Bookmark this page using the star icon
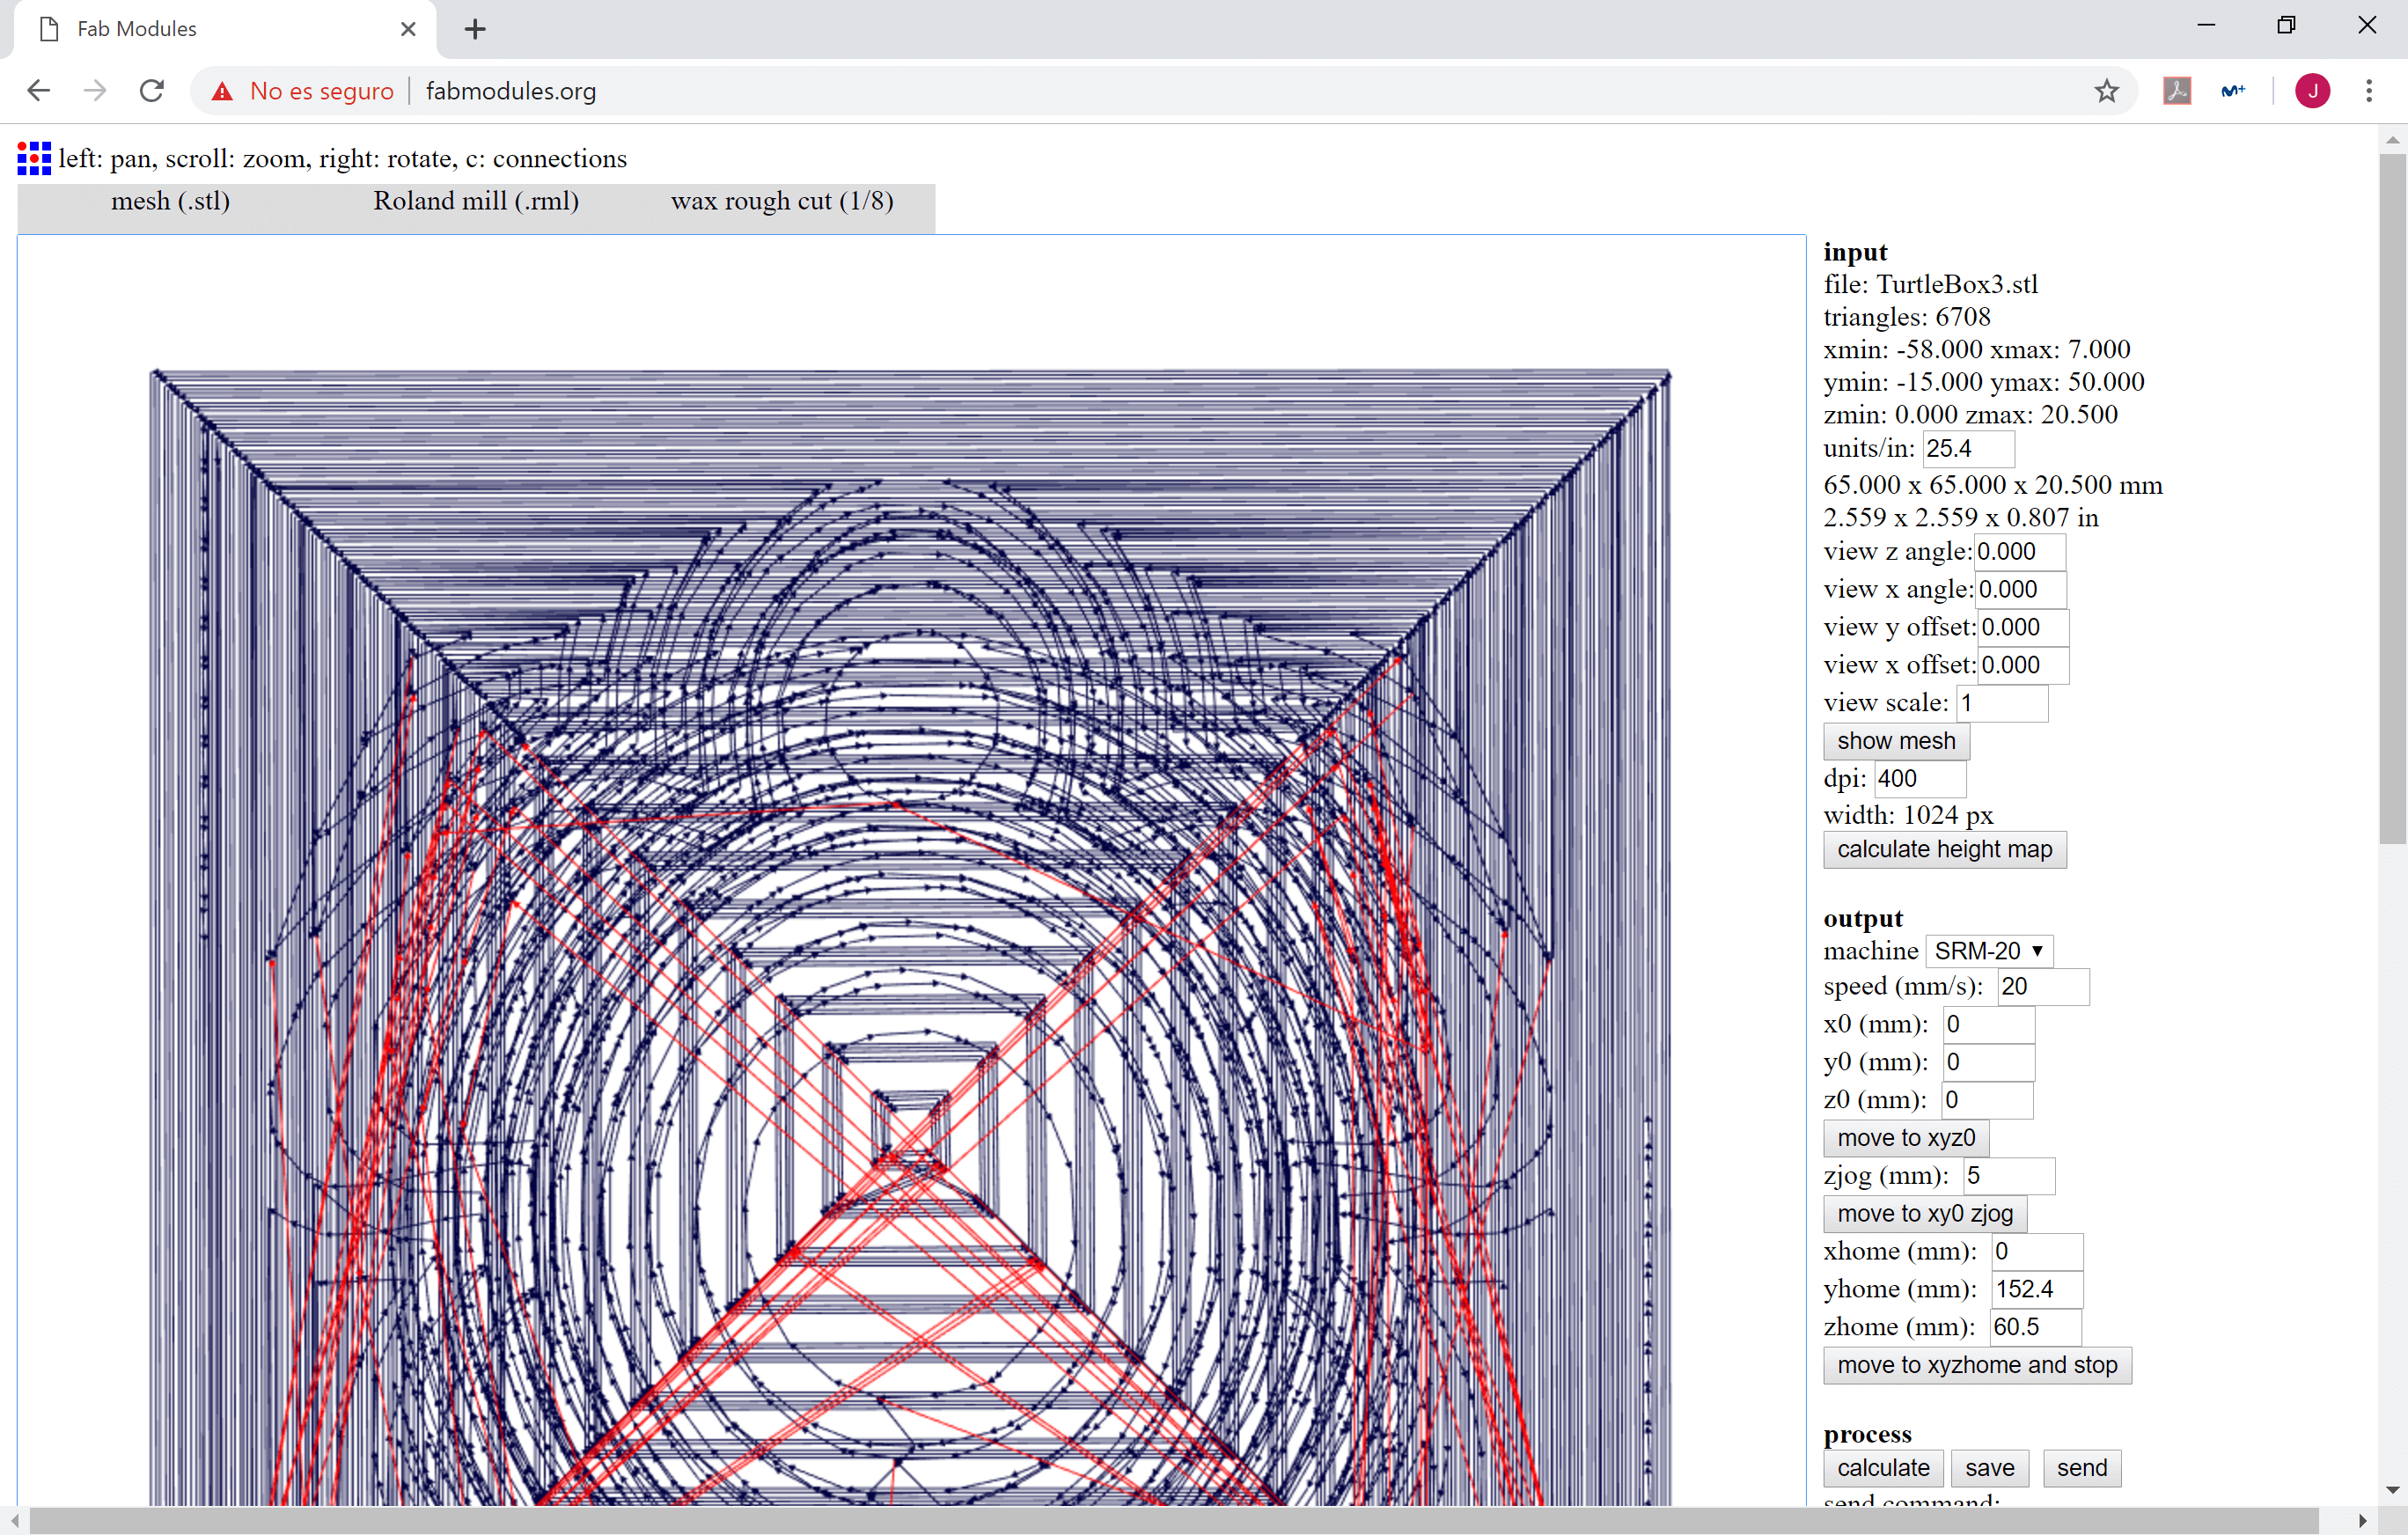This screenshot has width=2408, height=1535. (x=2106, y=91)
